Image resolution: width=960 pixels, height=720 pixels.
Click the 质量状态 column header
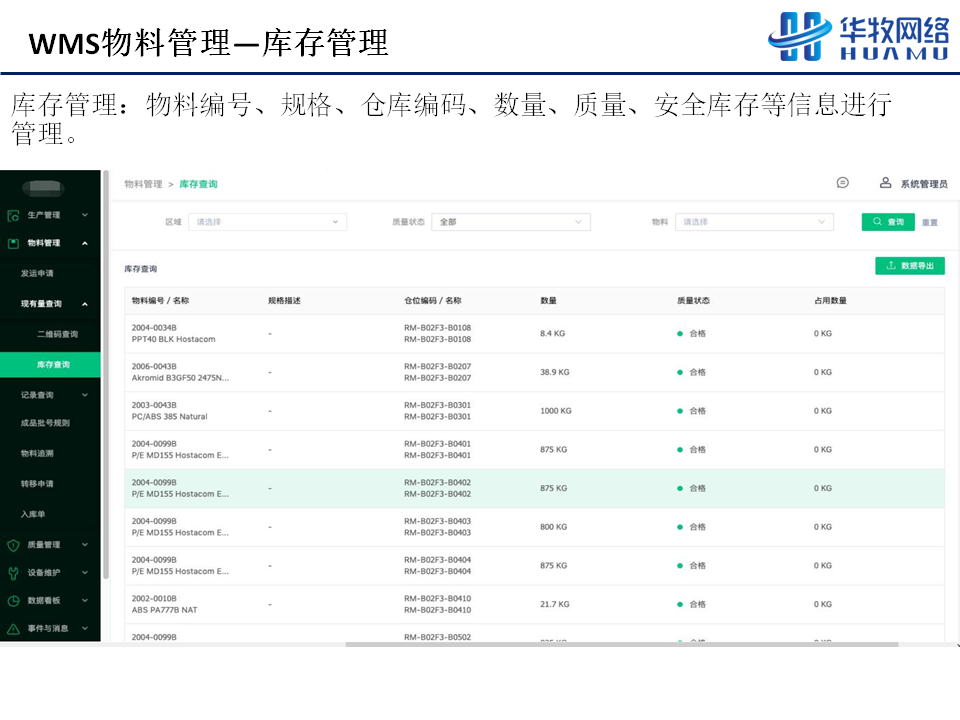tap(693, 301)
